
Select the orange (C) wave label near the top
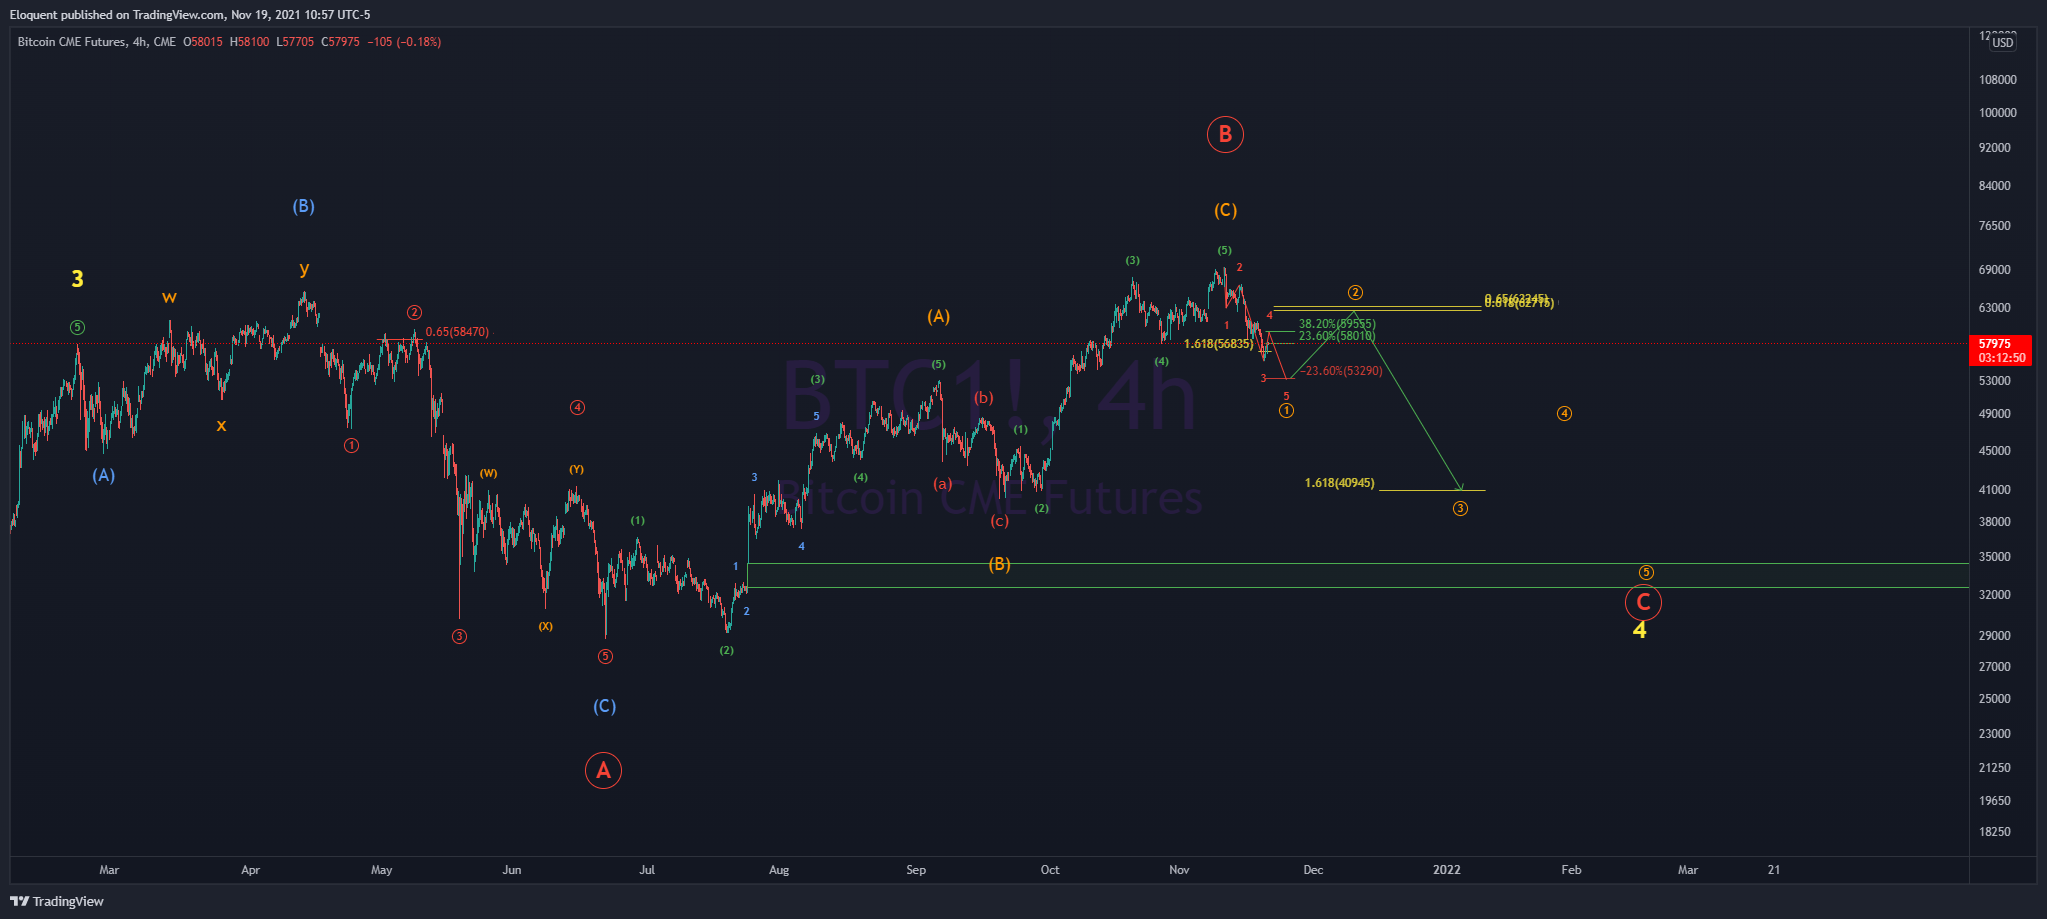(1225, 210)
